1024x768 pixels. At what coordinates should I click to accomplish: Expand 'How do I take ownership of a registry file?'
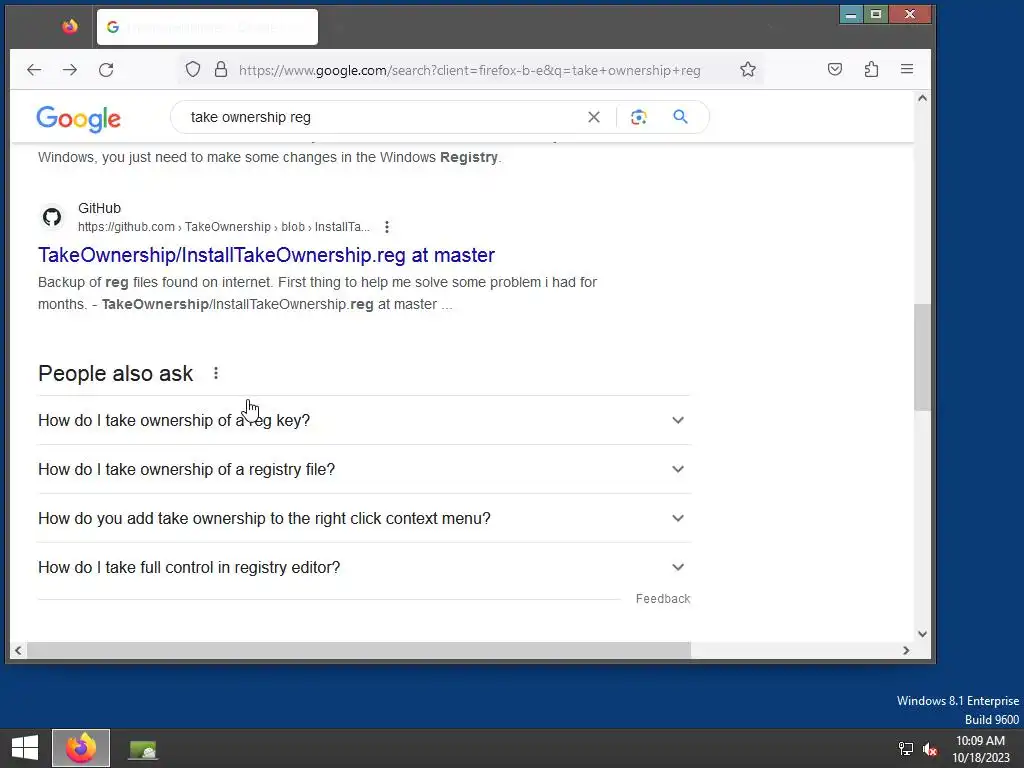tap(364, 469)
